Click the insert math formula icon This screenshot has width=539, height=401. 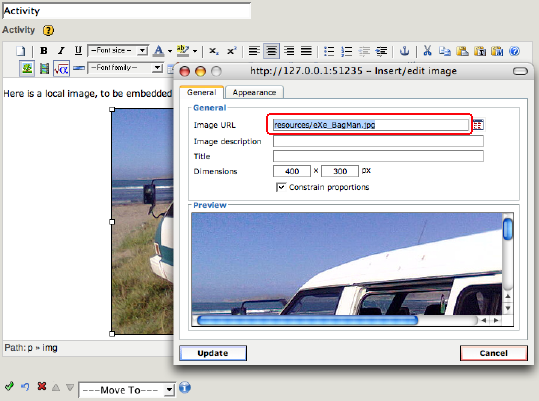[x=62, y=69]
